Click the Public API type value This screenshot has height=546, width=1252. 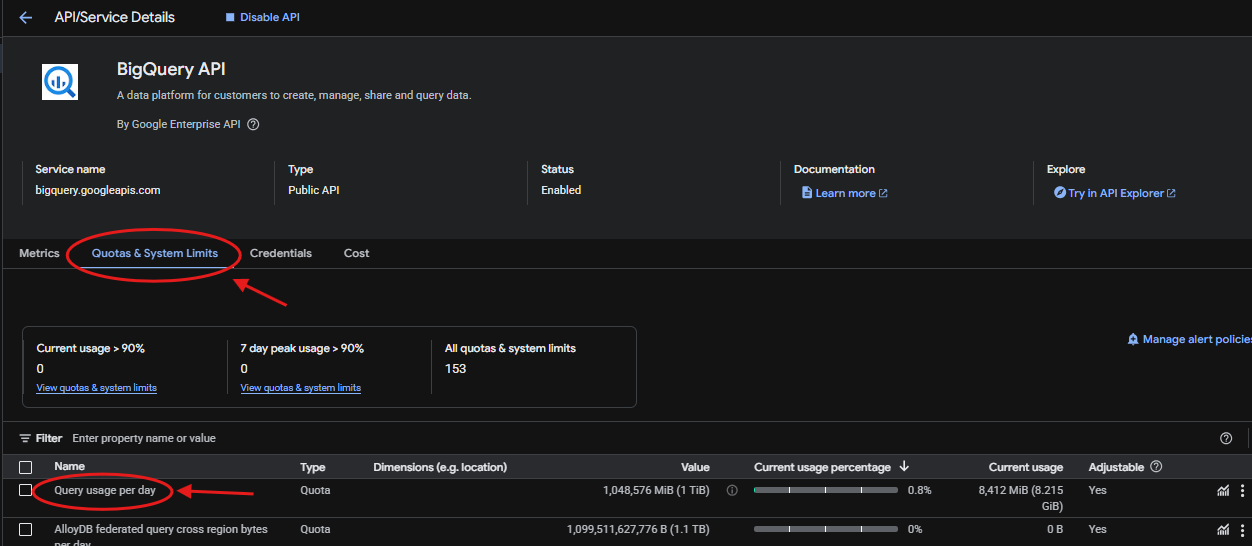[314, 189]
